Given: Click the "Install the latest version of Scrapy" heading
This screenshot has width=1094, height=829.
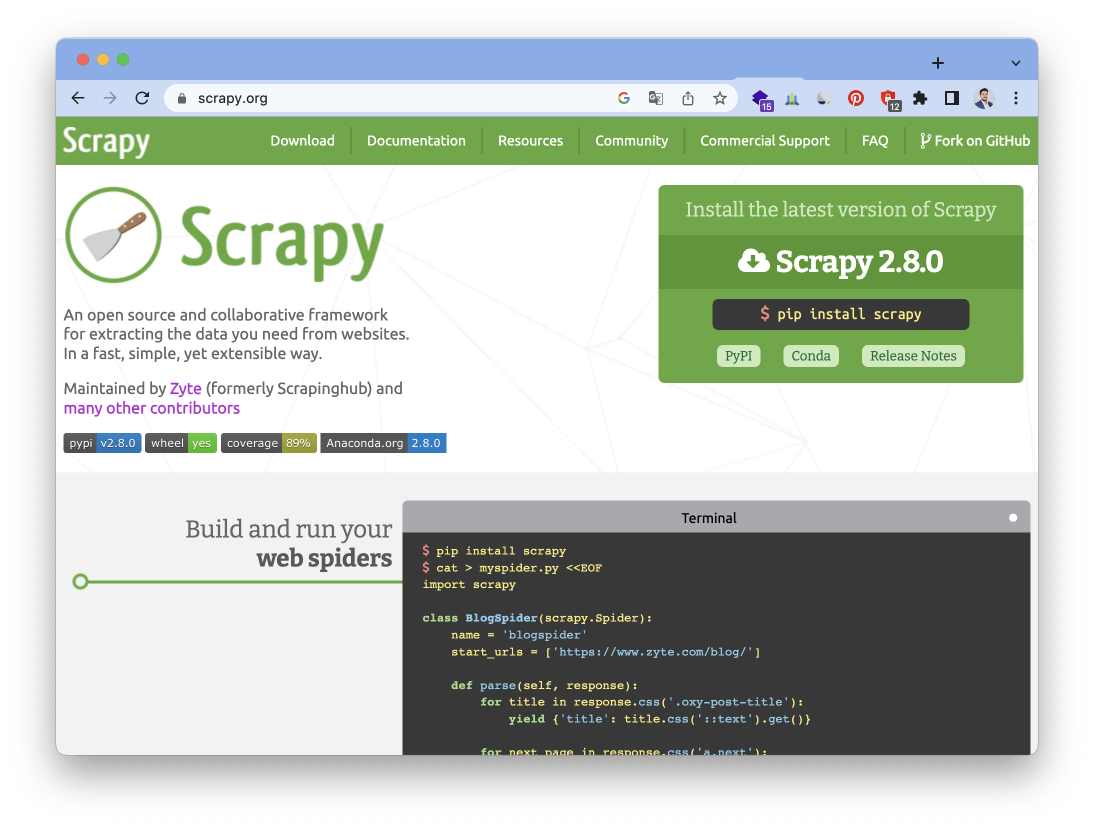Looking at the screenshot, I should point(841,209).
